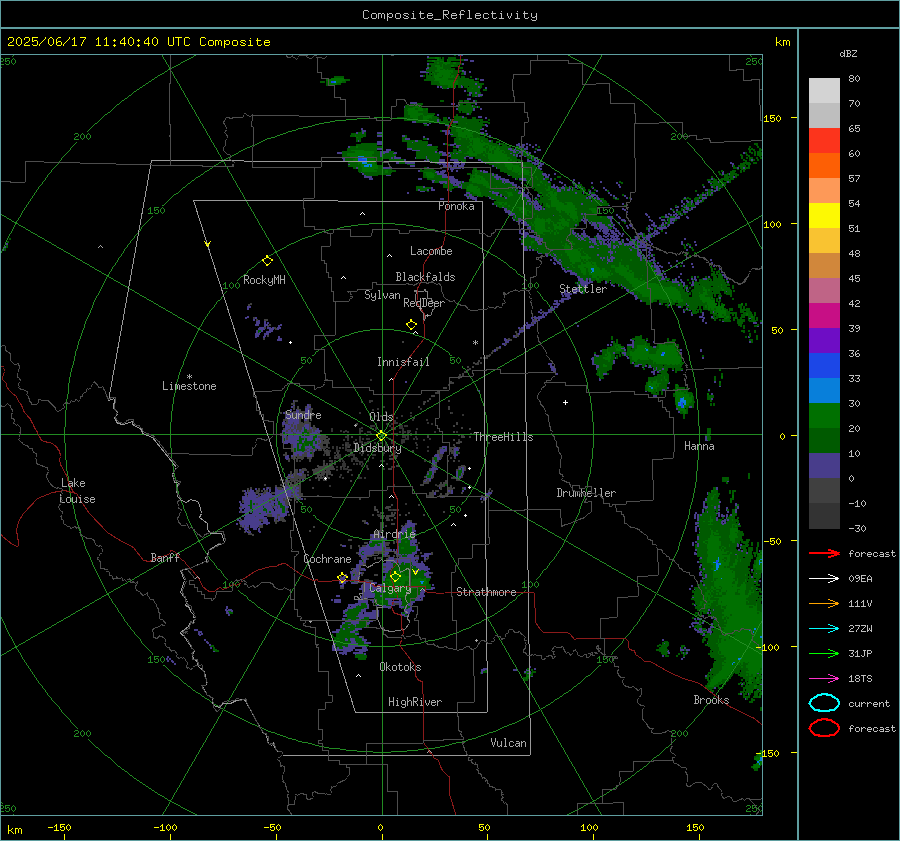Click the dBZ legend heading
Viewport: 900px width, 841px height.
848,54
